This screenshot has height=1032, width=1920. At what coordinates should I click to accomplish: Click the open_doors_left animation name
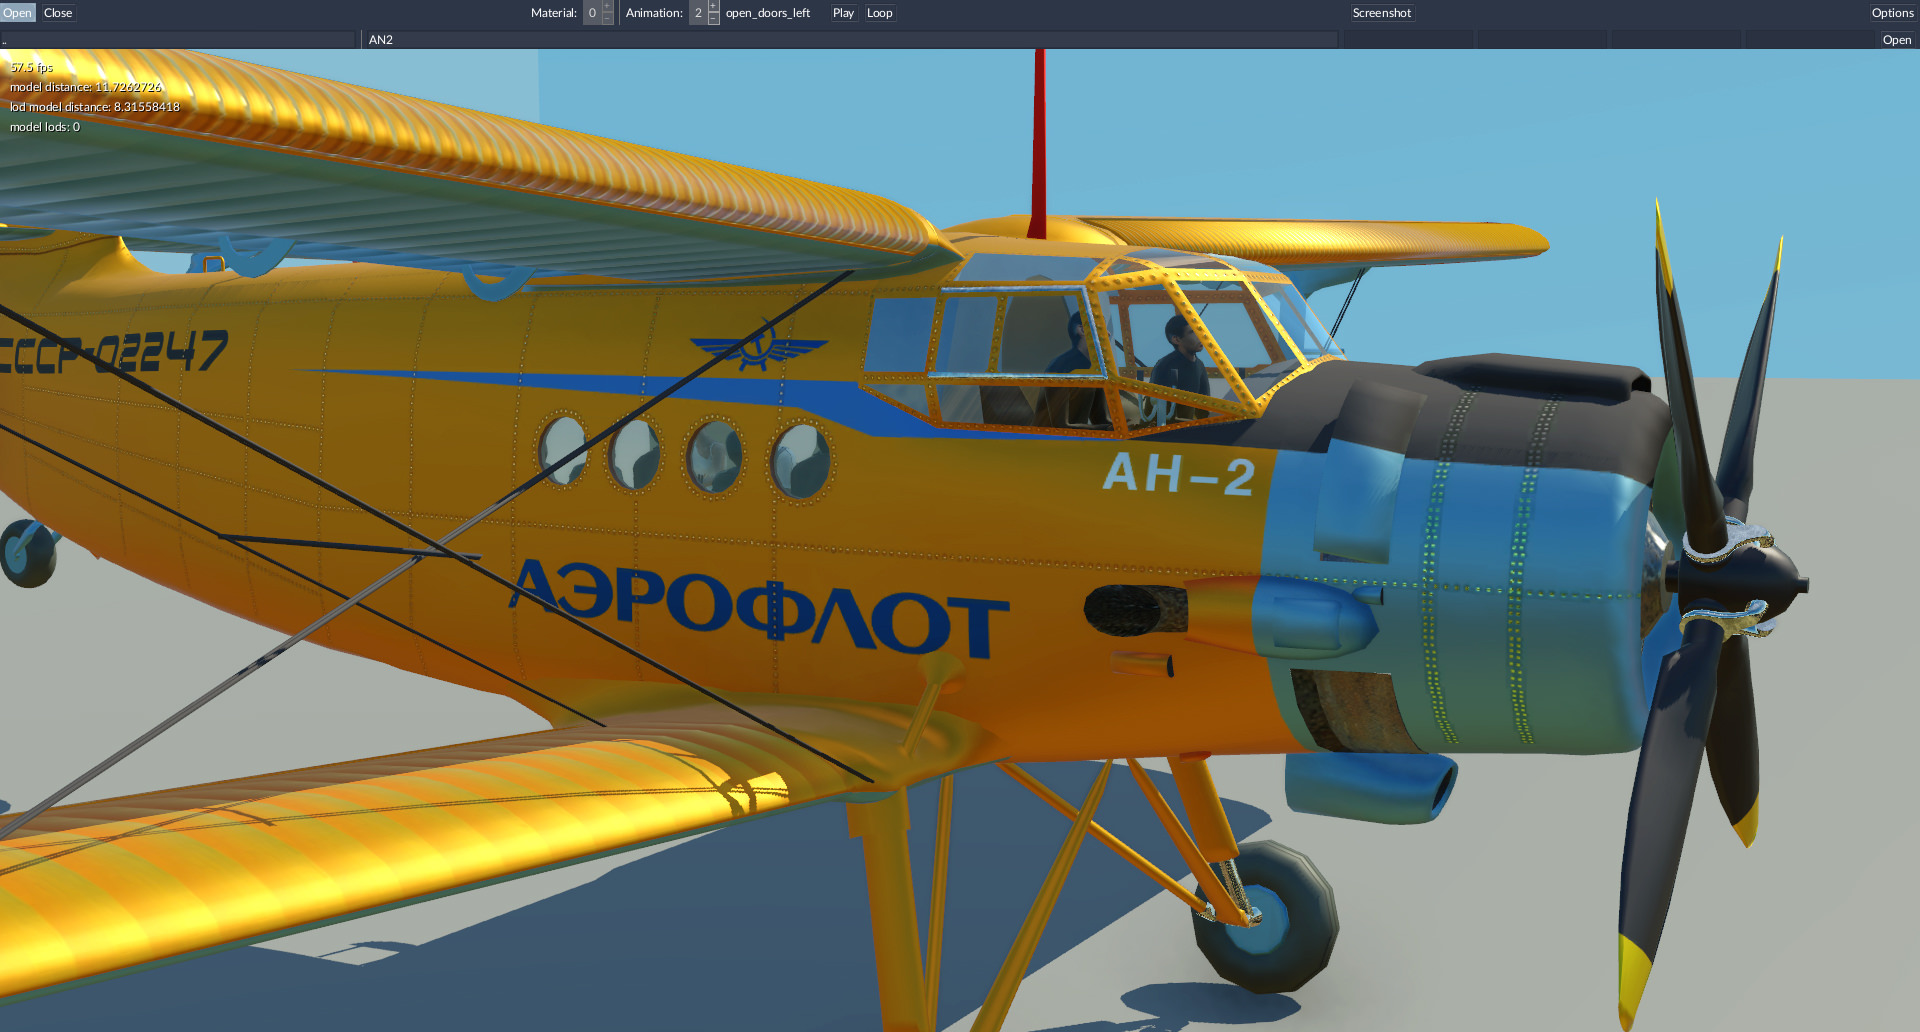(x=768, y=13)
